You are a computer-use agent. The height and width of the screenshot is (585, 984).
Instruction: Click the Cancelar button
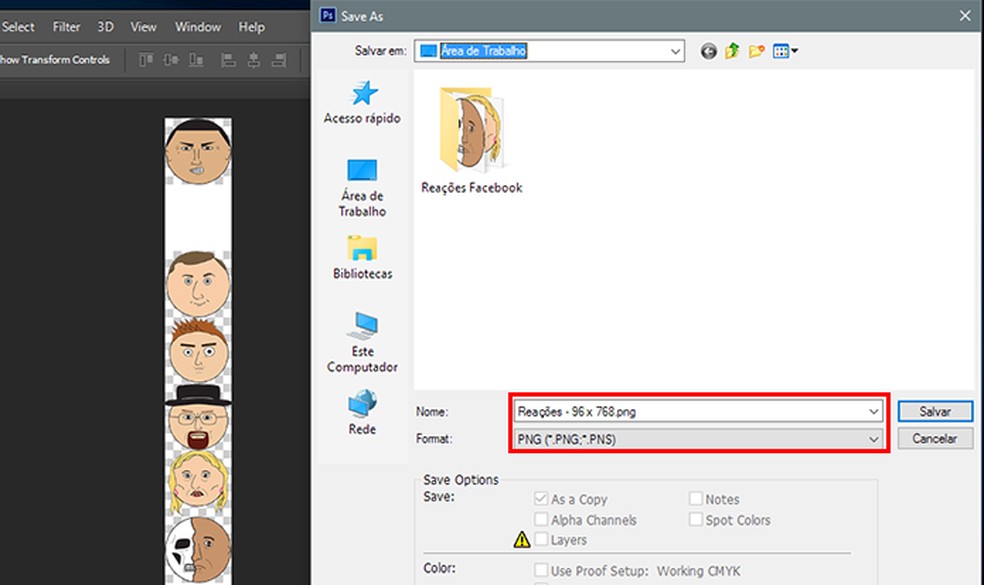(935, 439)
